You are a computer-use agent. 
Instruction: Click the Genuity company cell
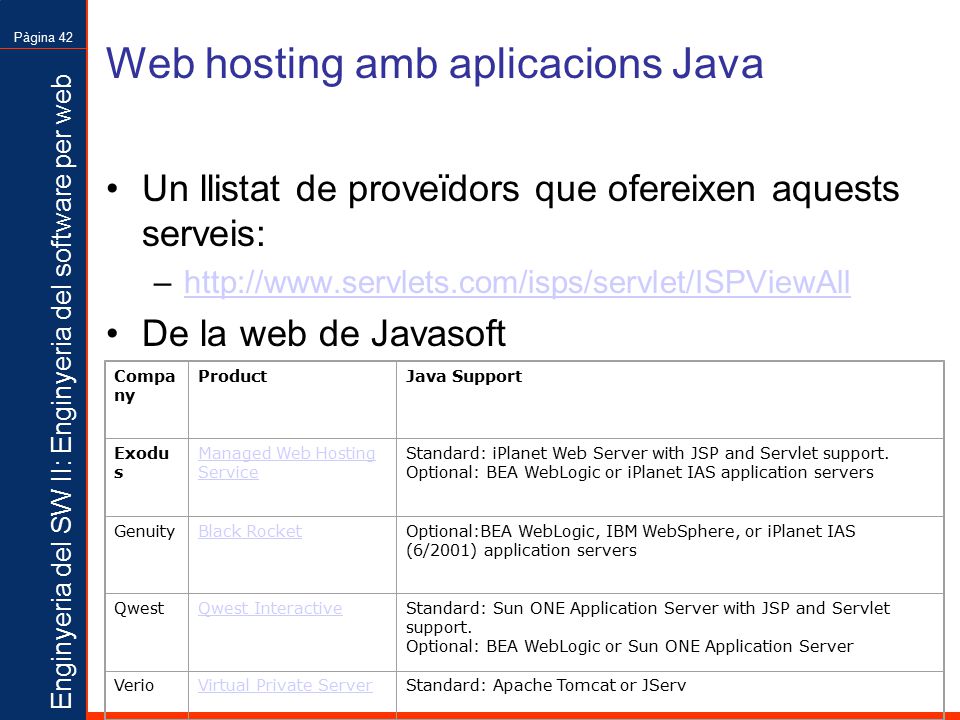click(x=147, y=555)
